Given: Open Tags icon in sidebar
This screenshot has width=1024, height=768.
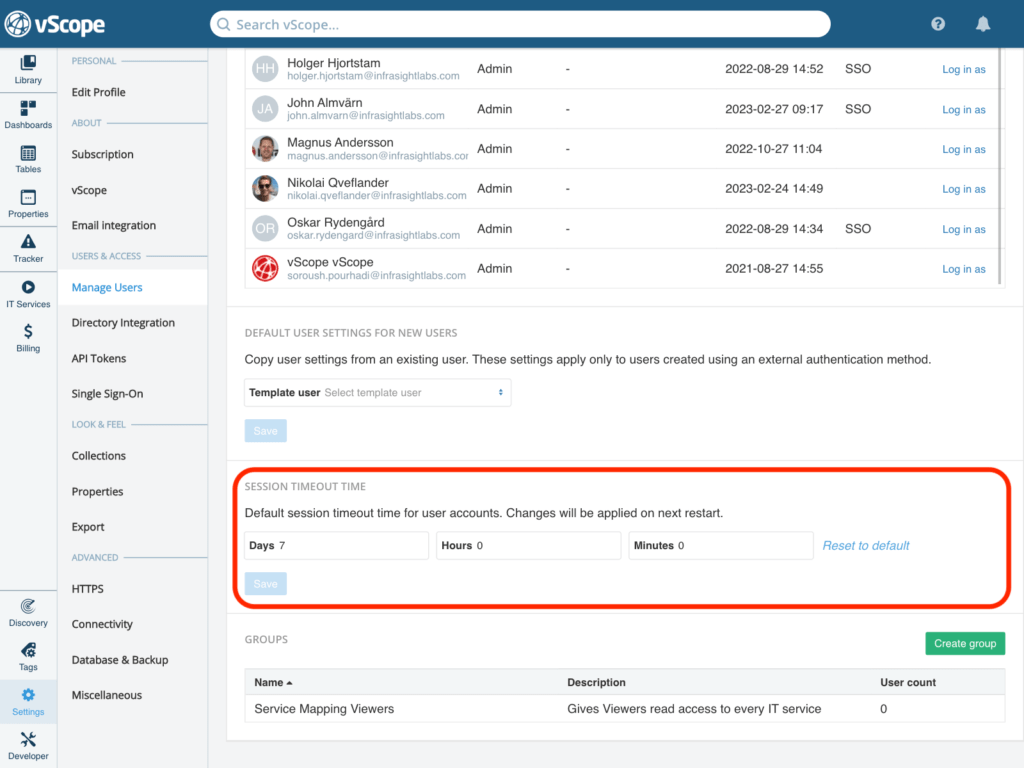Looking at the screenshot, I should click(28, 650).
